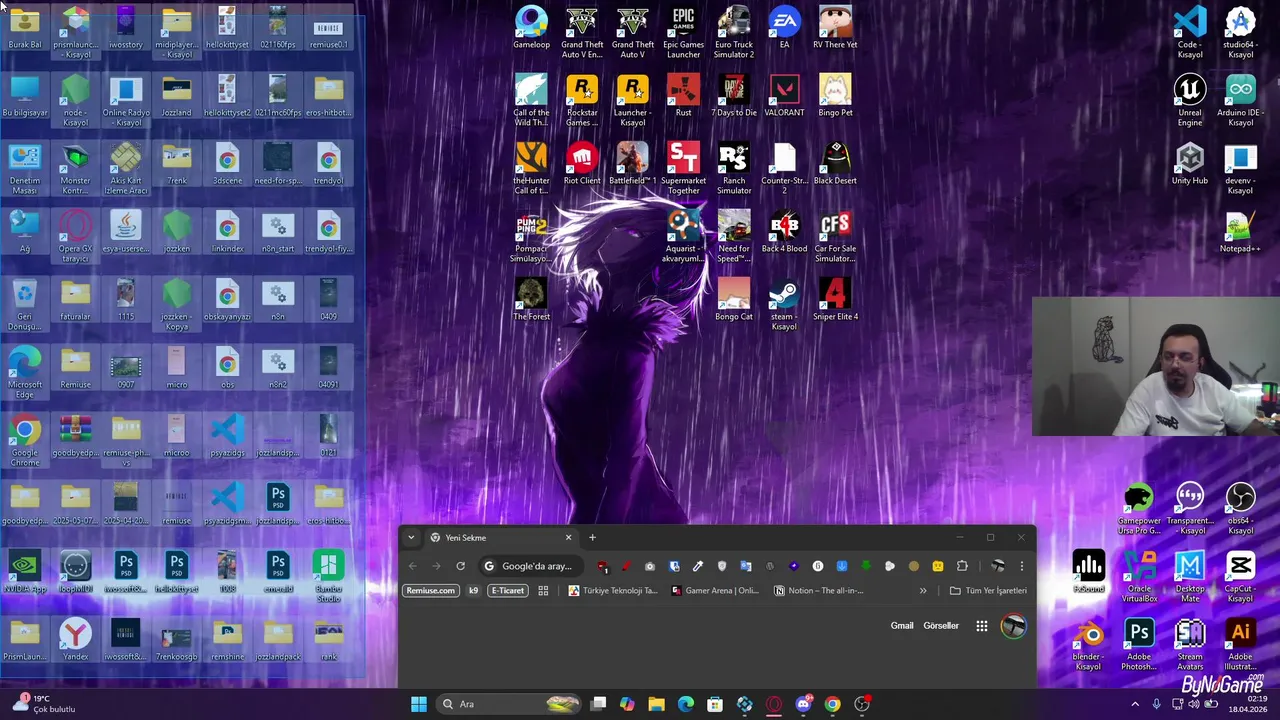Open the Bambu Studio icon
Image resolution: width=1280 pixels, height=720 pixels.
[328, 576]
